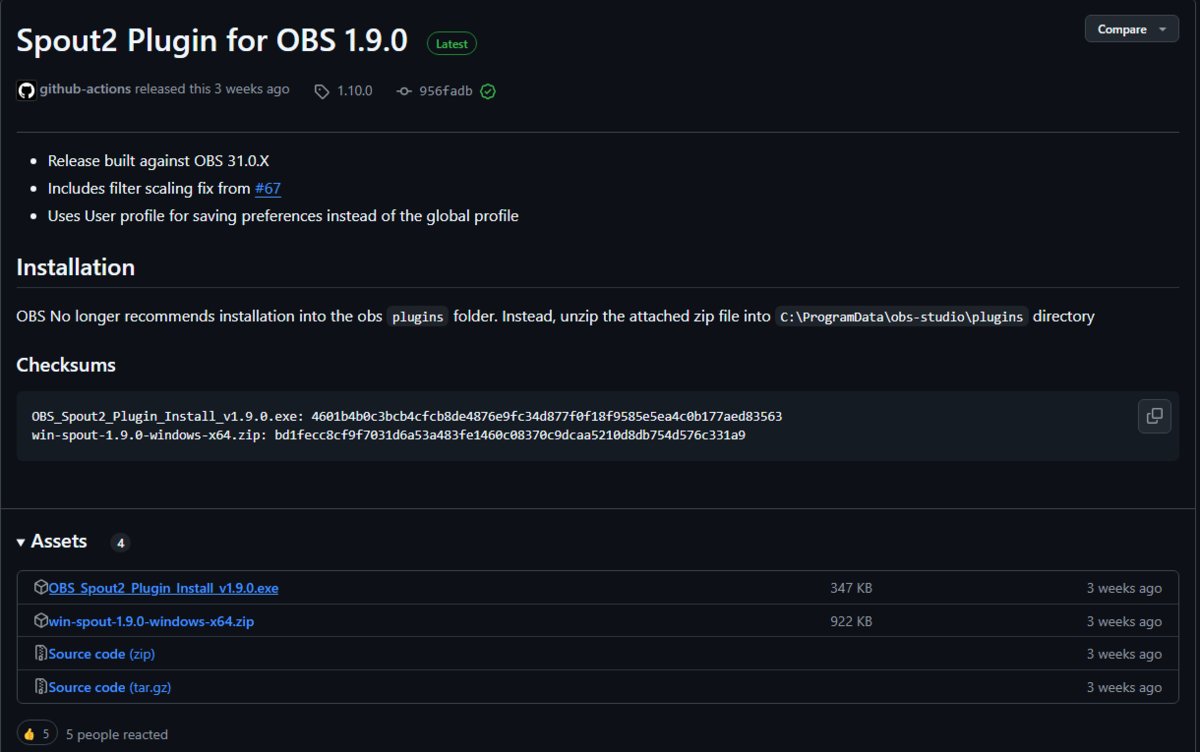Click the 'Uses User profile' bullet text
This screenshot has width=1200, height=752.
coord(283,215)
